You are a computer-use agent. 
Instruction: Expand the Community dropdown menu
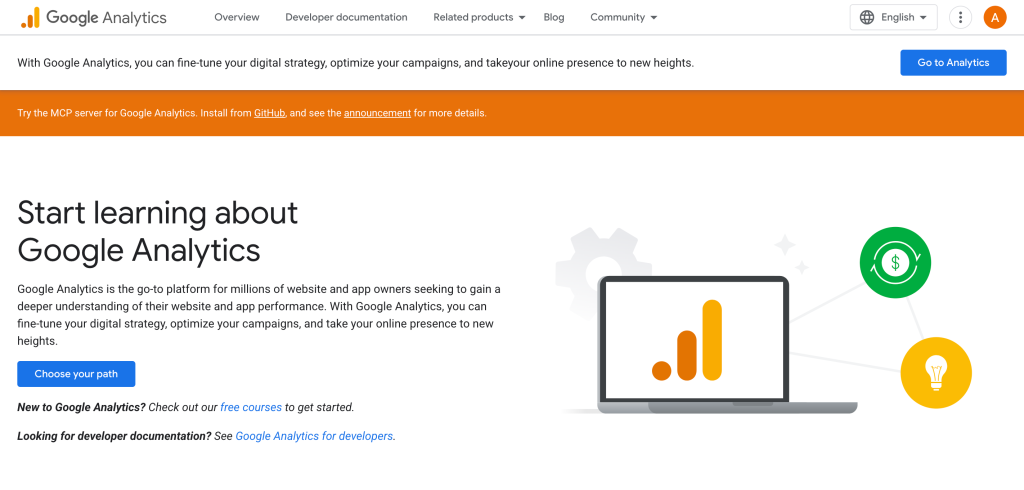pyautogui.click(x=623, y=17)
